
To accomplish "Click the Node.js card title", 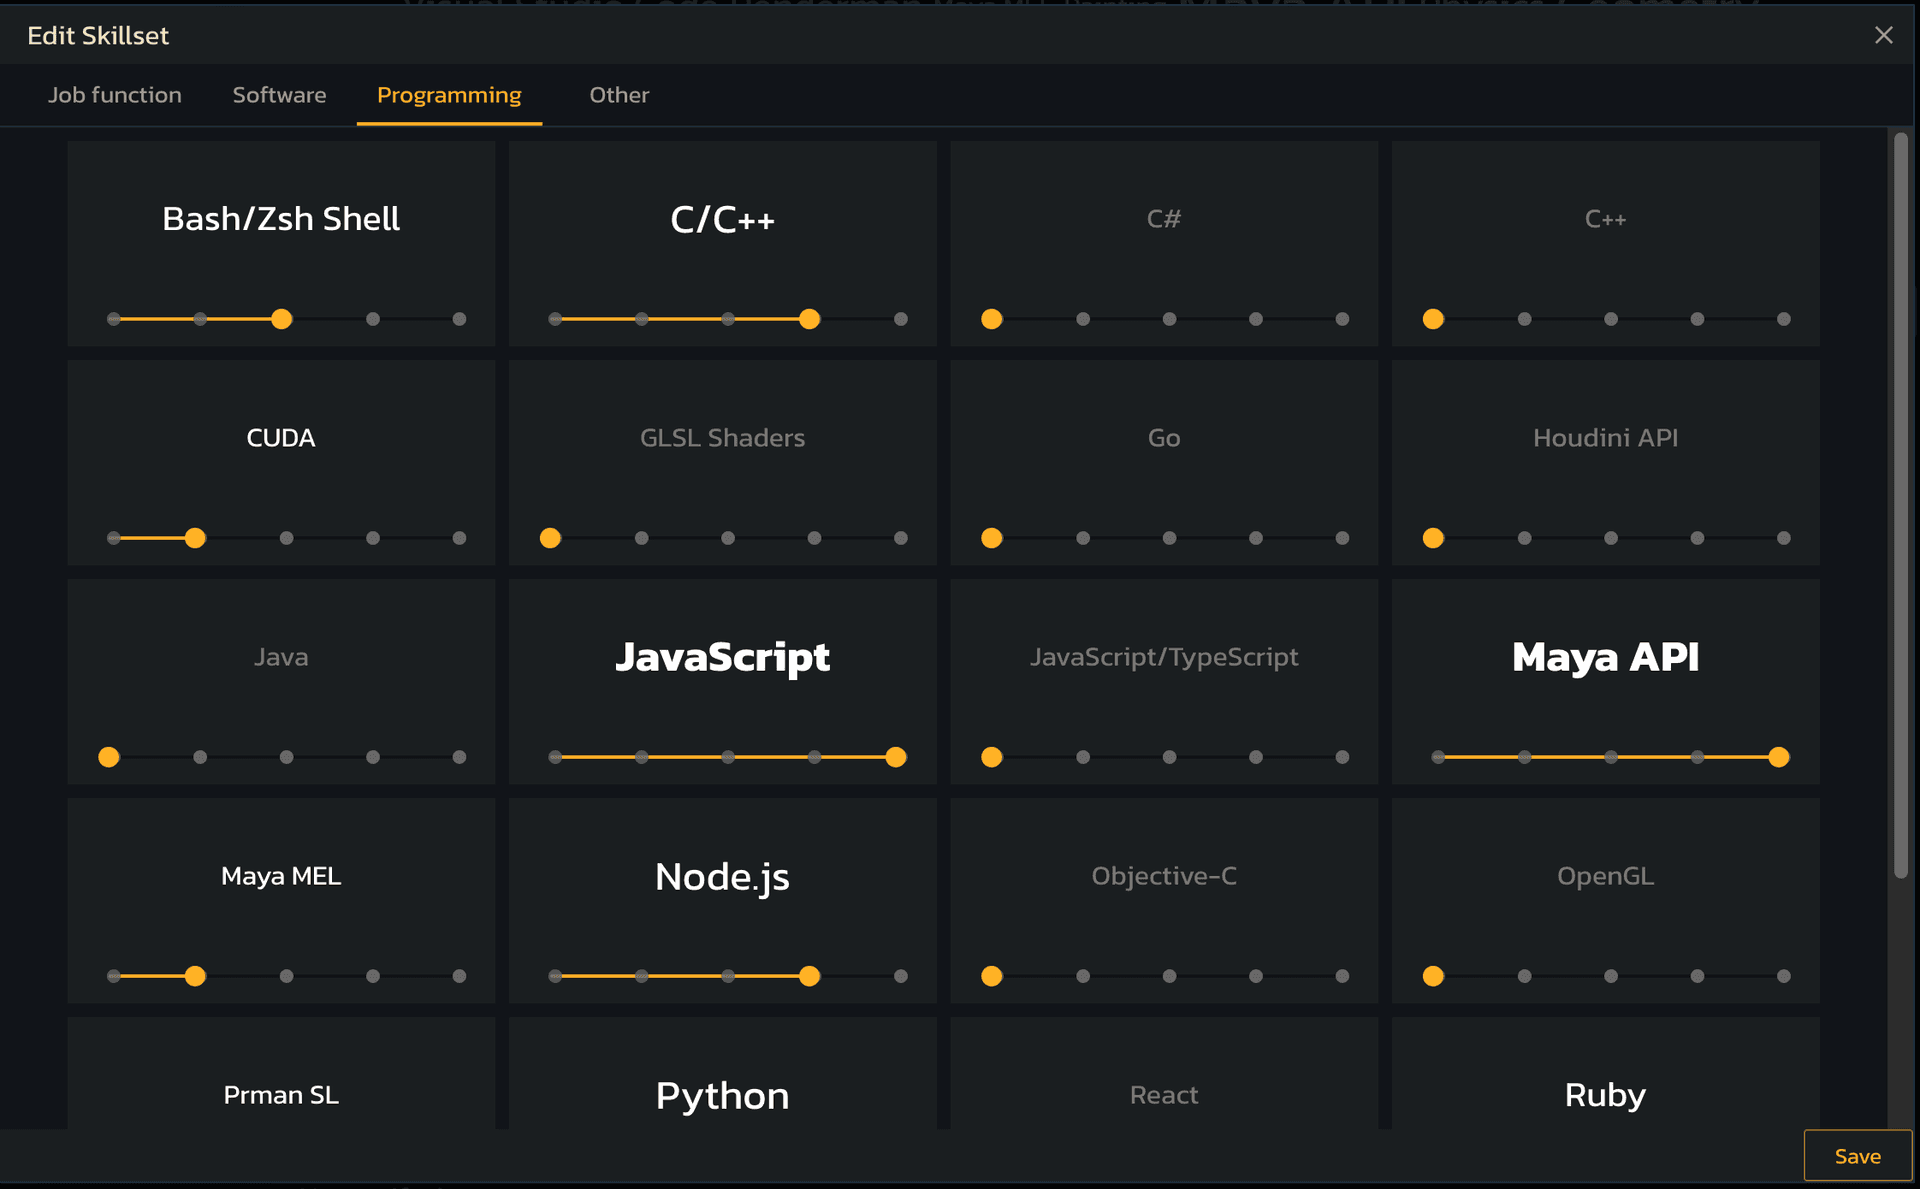I will [722, 877].
